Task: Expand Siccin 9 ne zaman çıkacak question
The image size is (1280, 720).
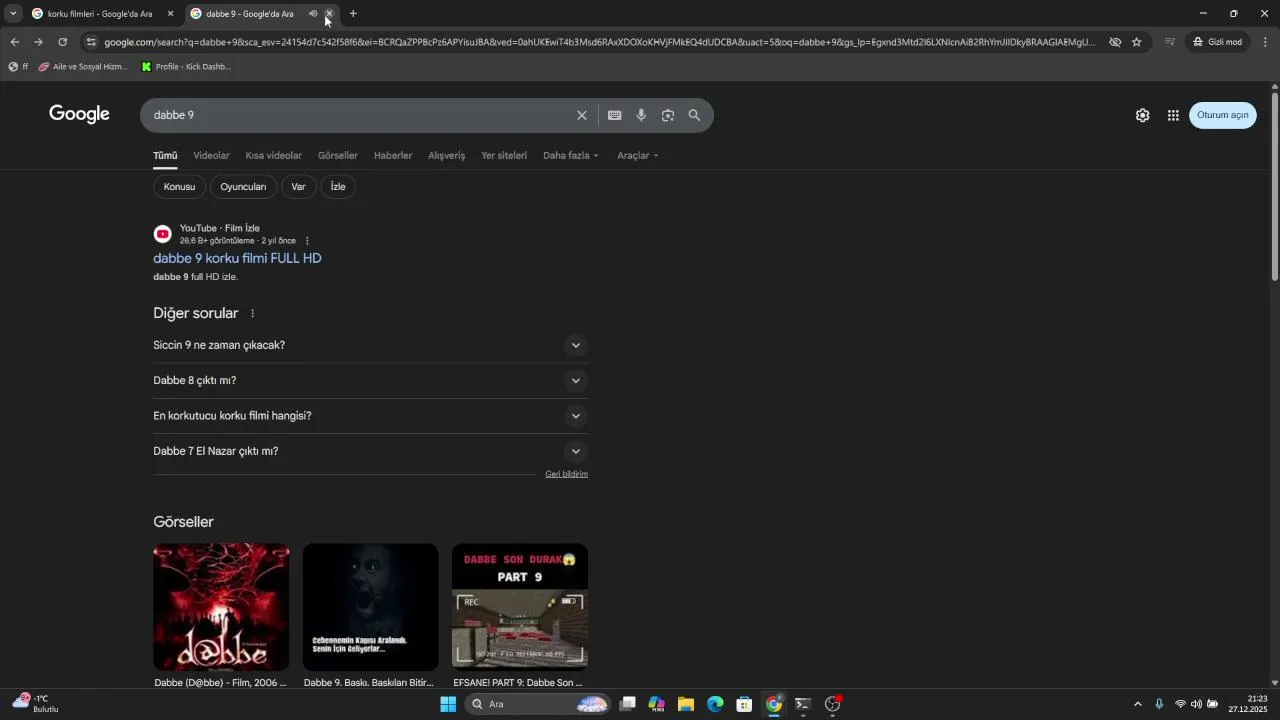Action: pyautogui.click(x=370, y=345)
